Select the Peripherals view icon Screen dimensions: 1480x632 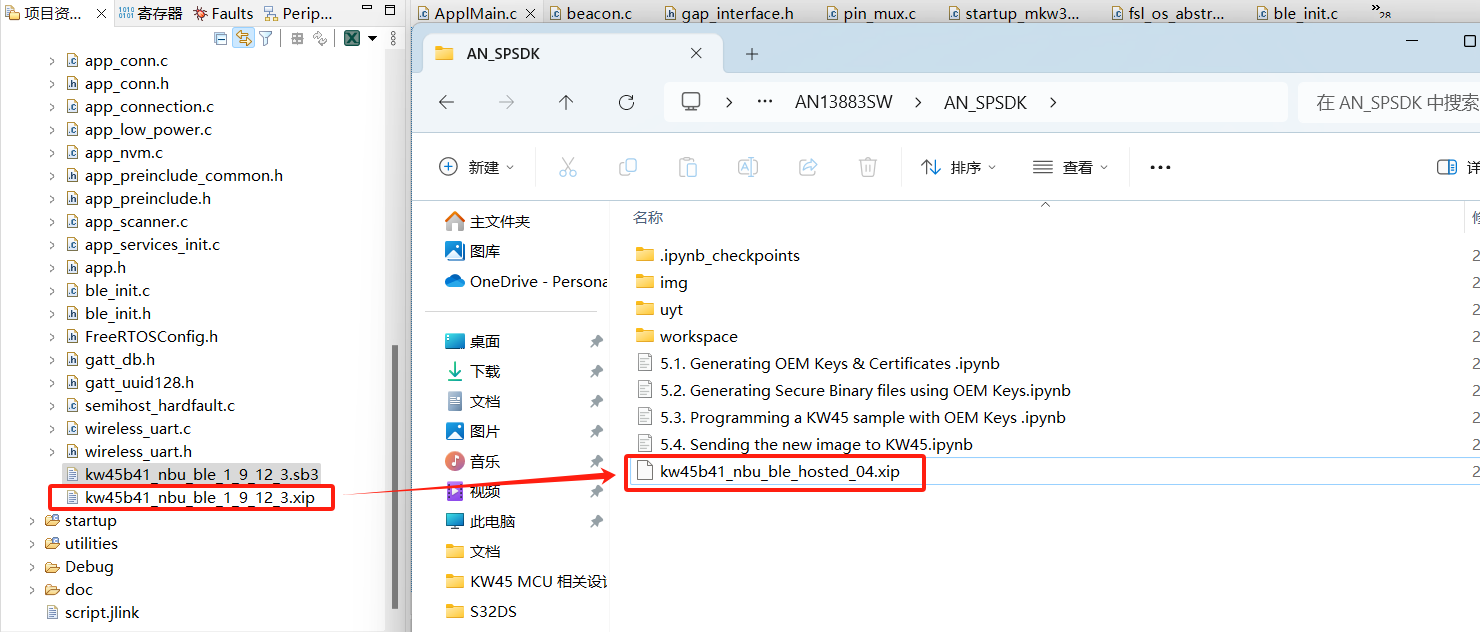click(272, 13)
